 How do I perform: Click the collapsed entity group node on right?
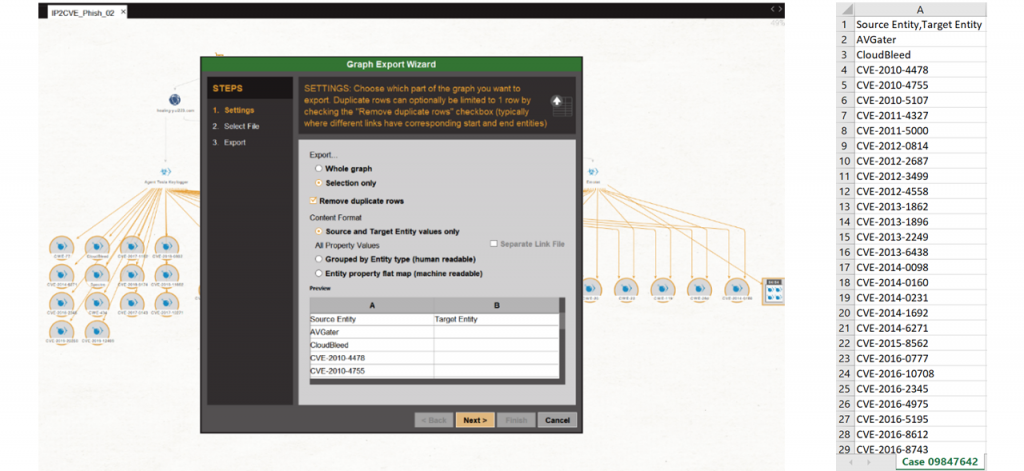774,289
